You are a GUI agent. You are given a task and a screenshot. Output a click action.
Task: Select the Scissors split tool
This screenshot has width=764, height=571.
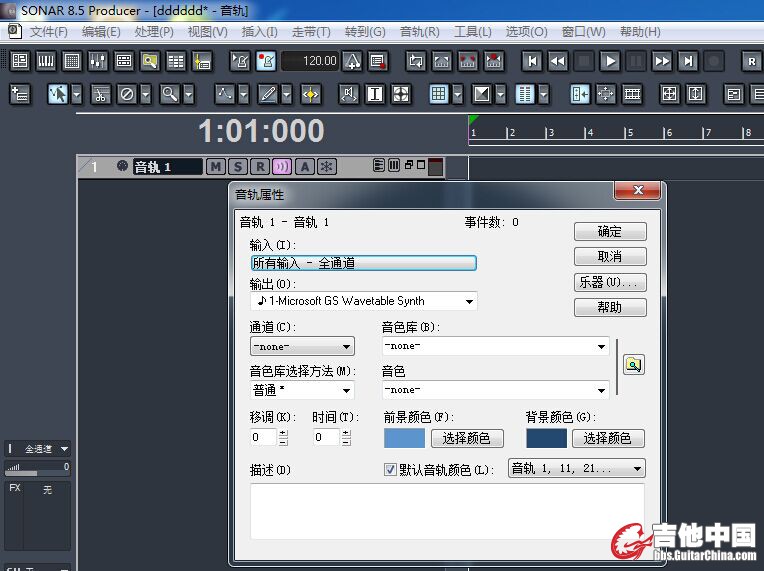[x=100, y=94]
